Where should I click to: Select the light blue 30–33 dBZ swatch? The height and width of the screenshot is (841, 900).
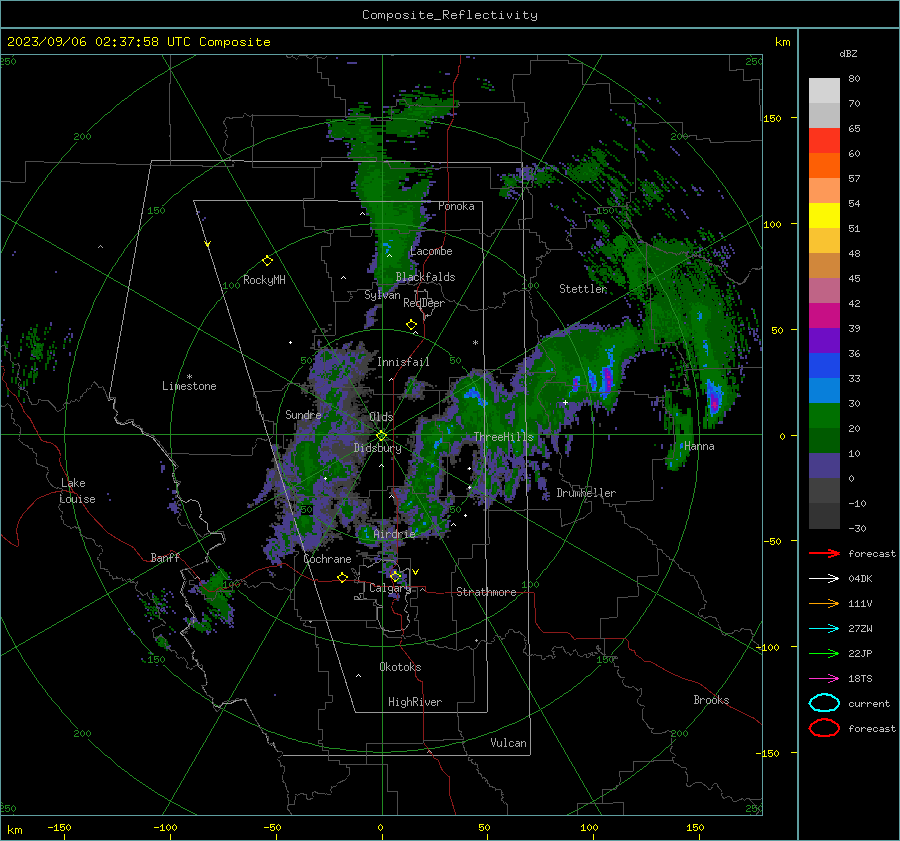click(824, 391)
